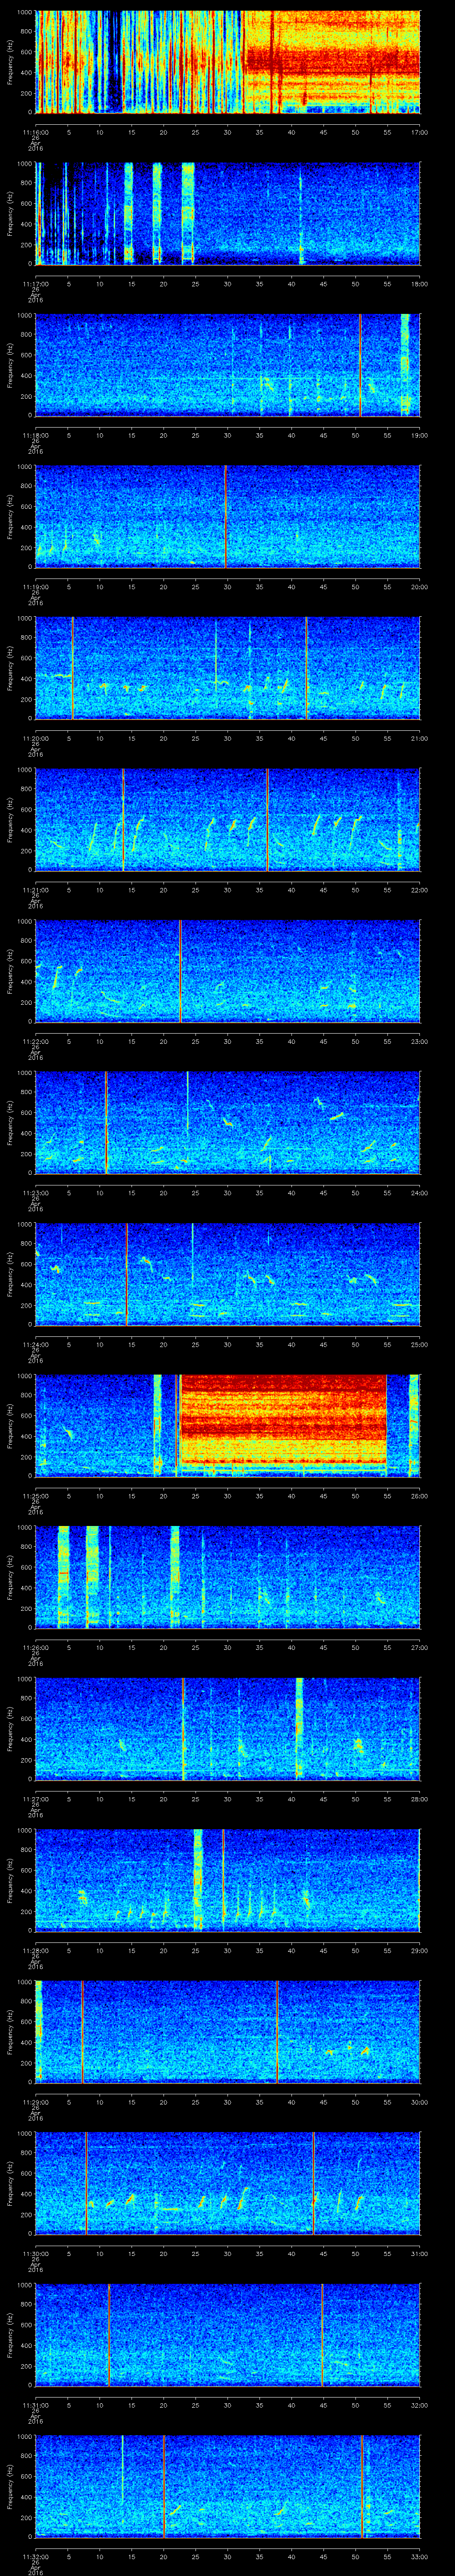This screenshot has height=2576, width=455.
Task: Select the spectrogram panel starting at 11:17:00
Action: [x=227, y=214]
